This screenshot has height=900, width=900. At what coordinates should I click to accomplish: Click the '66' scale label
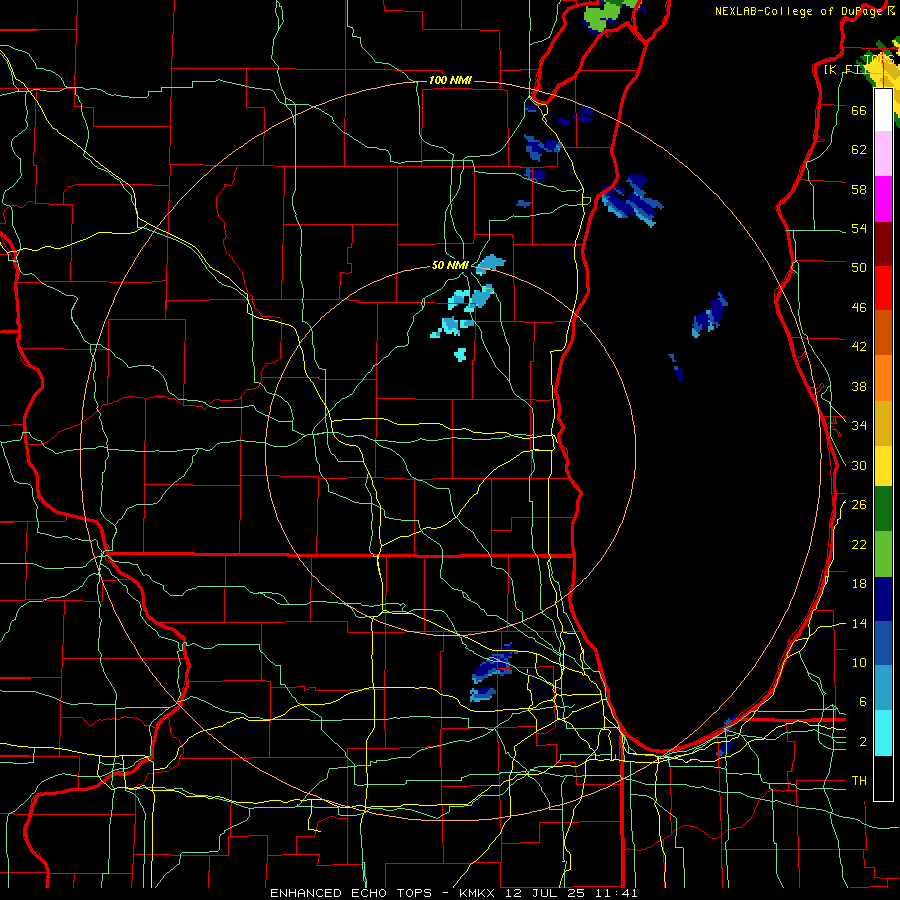859,110
